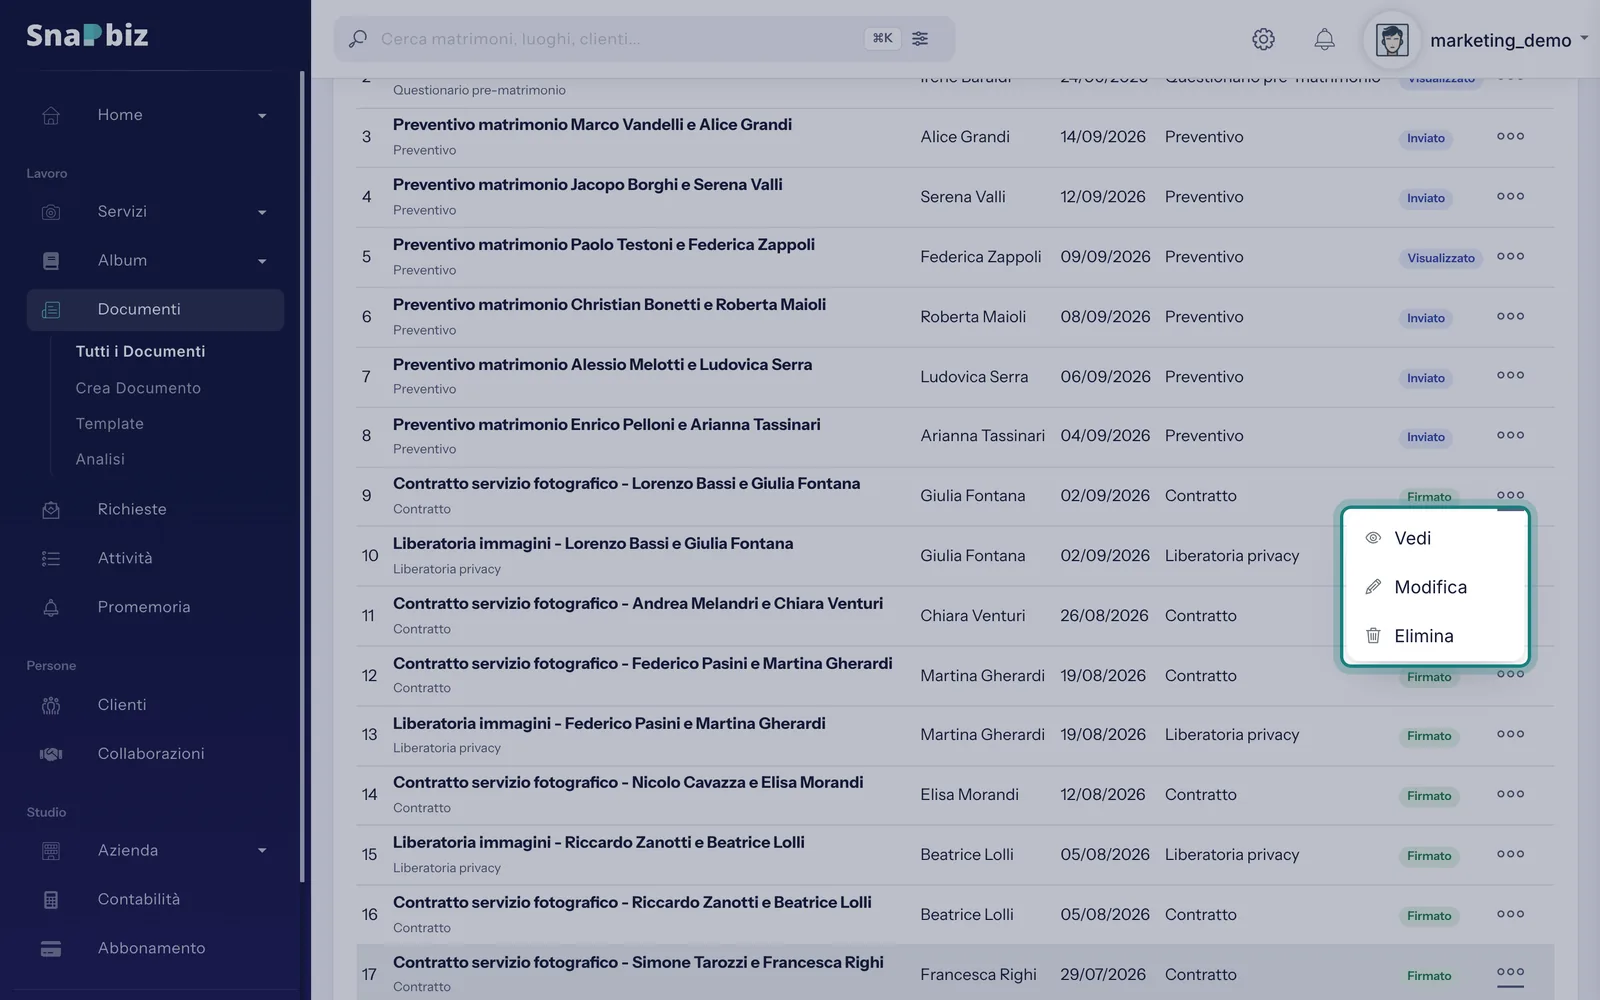Screen dimensions: 1600x1000
Task: Click the Richieste sidebar icon
Action: pyautogui.click(x=51, y=510)
